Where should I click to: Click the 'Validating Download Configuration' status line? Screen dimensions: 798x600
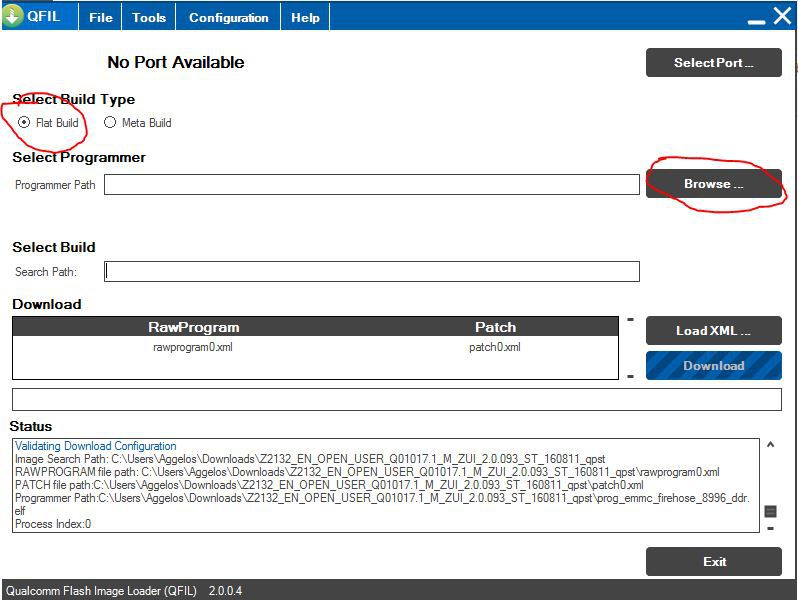coord(96,446)
